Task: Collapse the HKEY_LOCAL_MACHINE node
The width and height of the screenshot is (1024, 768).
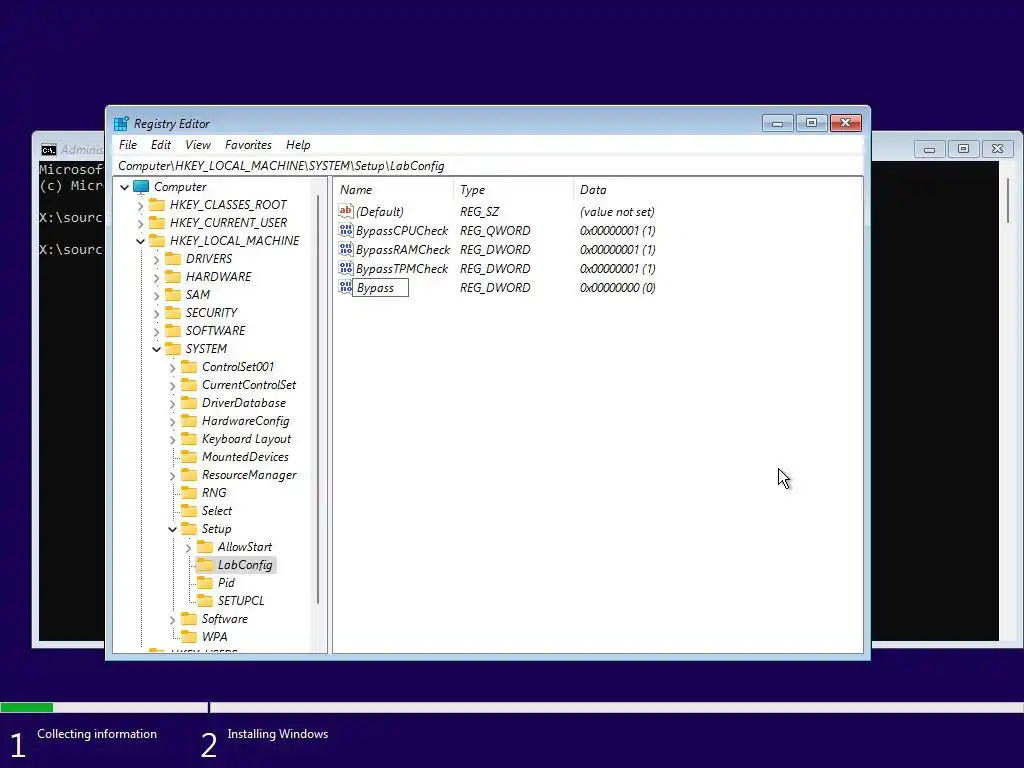Action: point(140,242)
